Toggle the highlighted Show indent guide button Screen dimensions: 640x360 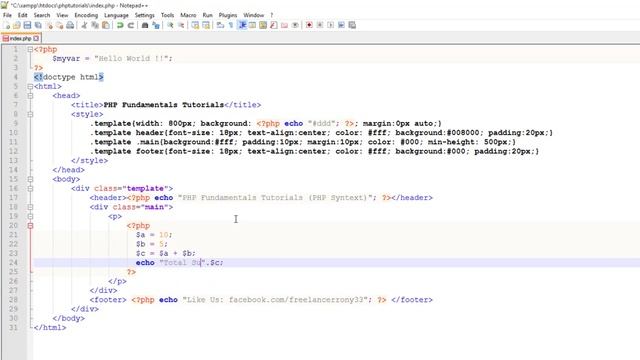[x=242, y=25]
